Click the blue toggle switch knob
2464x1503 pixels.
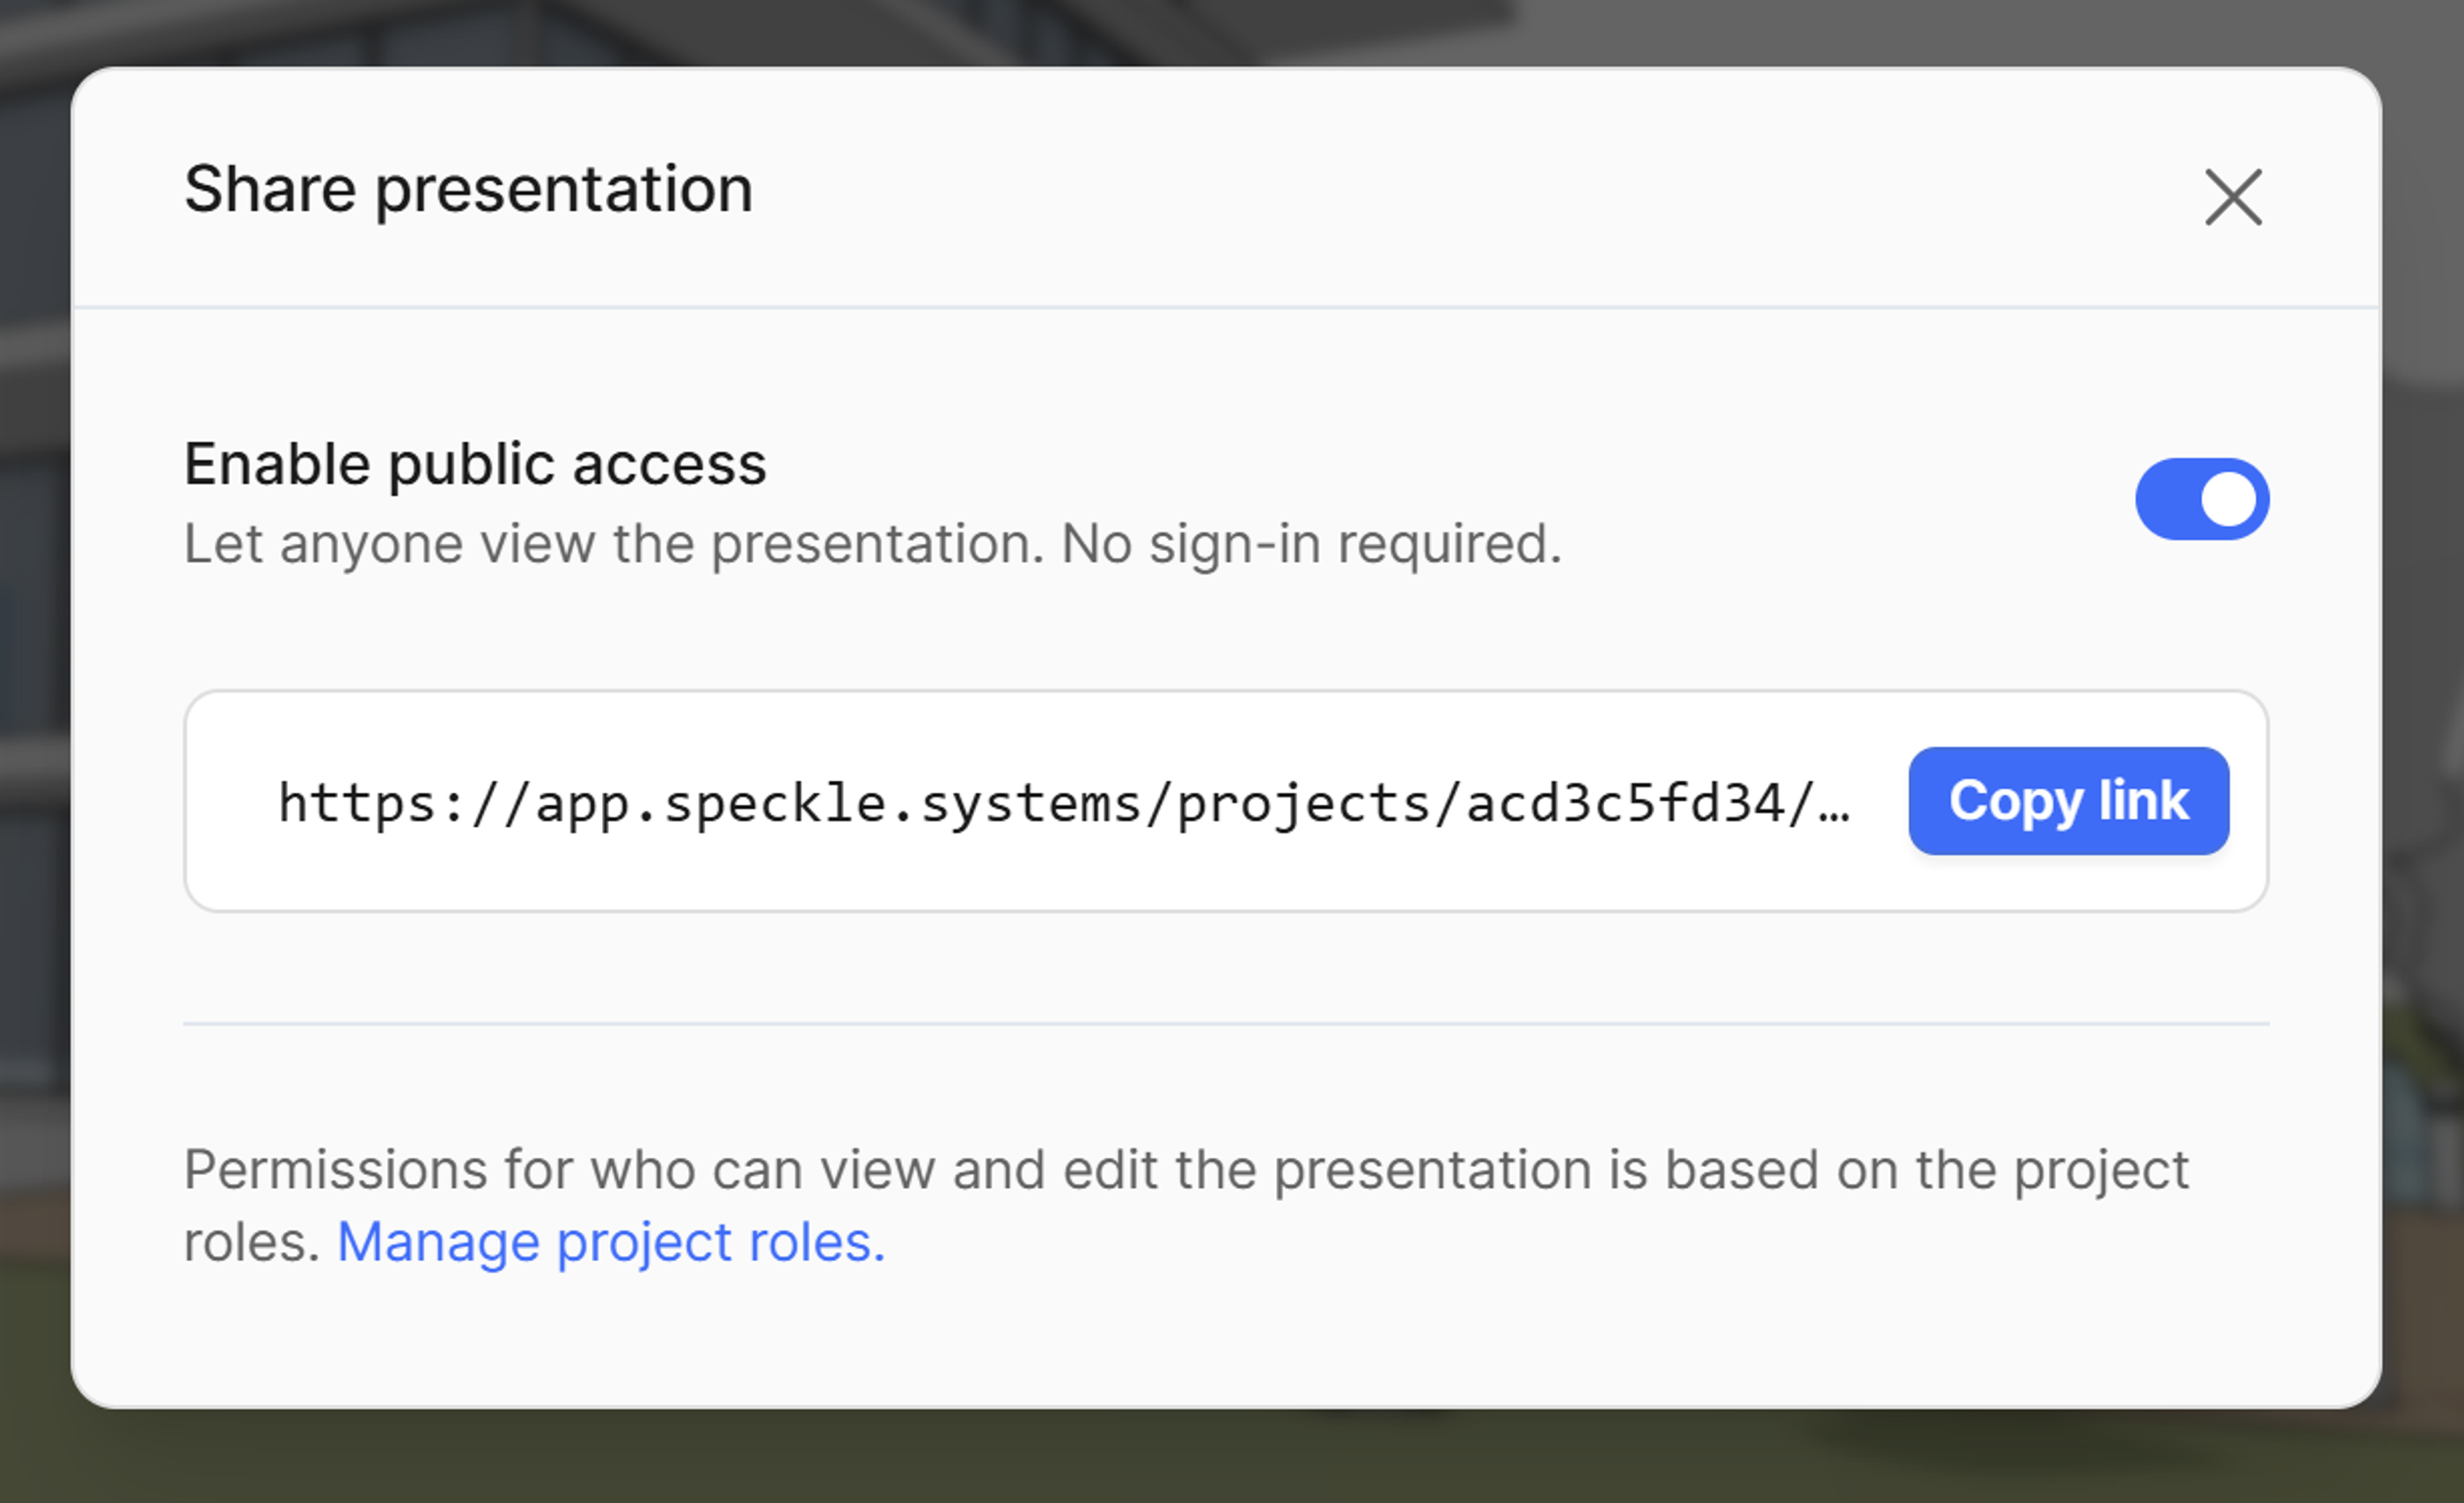pyautogui.click(x=2228, y=499)
